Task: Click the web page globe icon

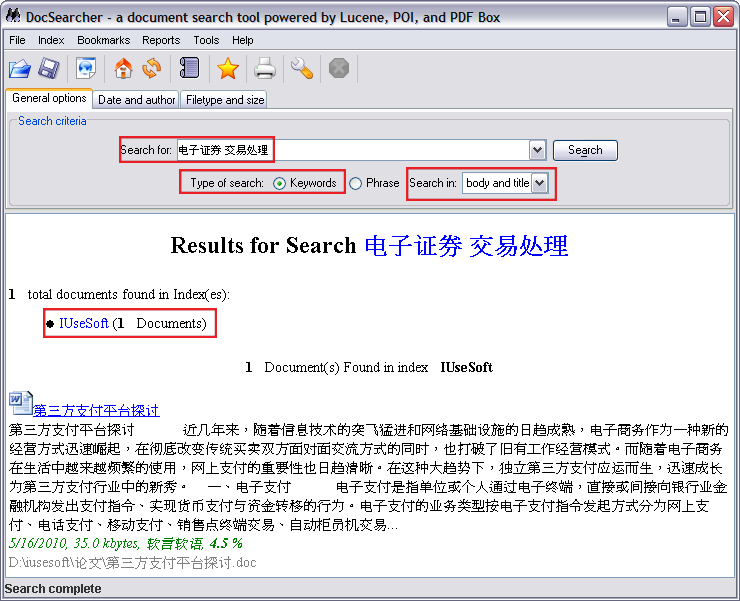Action: tap(87, 68)
